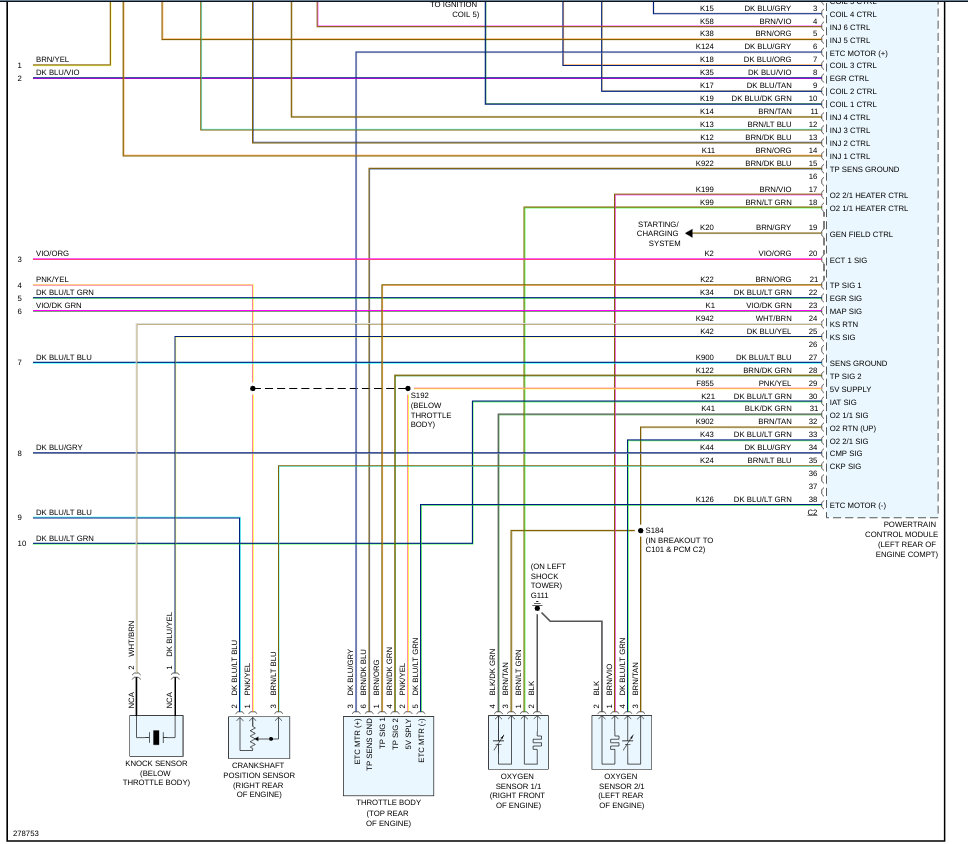Image resolution: width=968 pixels, height=844 pixels.
Task: Click the S184 splice dot
Action: pyautogui.click(x=640, y=530)
